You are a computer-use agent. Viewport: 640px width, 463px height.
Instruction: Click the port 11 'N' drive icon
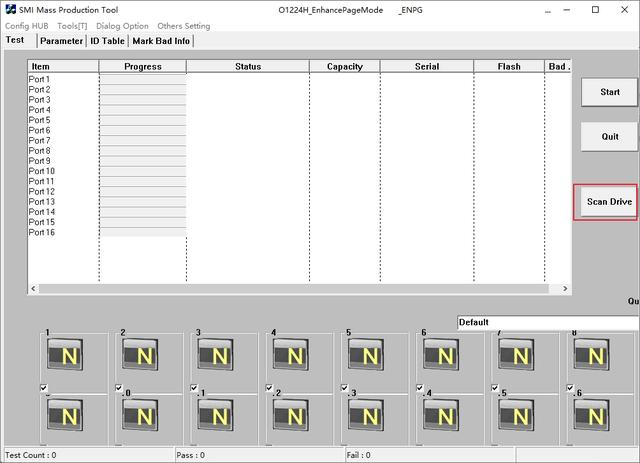click(215, 415)
